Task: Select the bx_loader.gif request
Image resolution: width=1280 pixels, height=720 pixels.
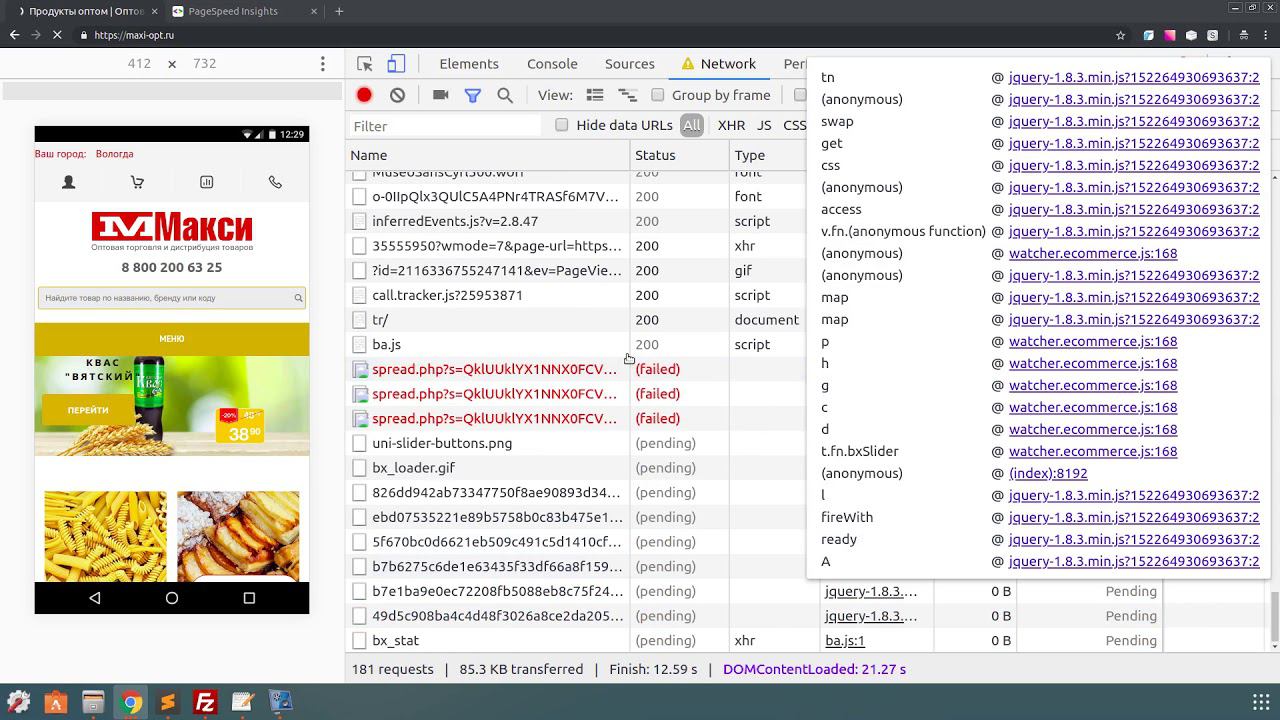Action: [x=576, y=468]
